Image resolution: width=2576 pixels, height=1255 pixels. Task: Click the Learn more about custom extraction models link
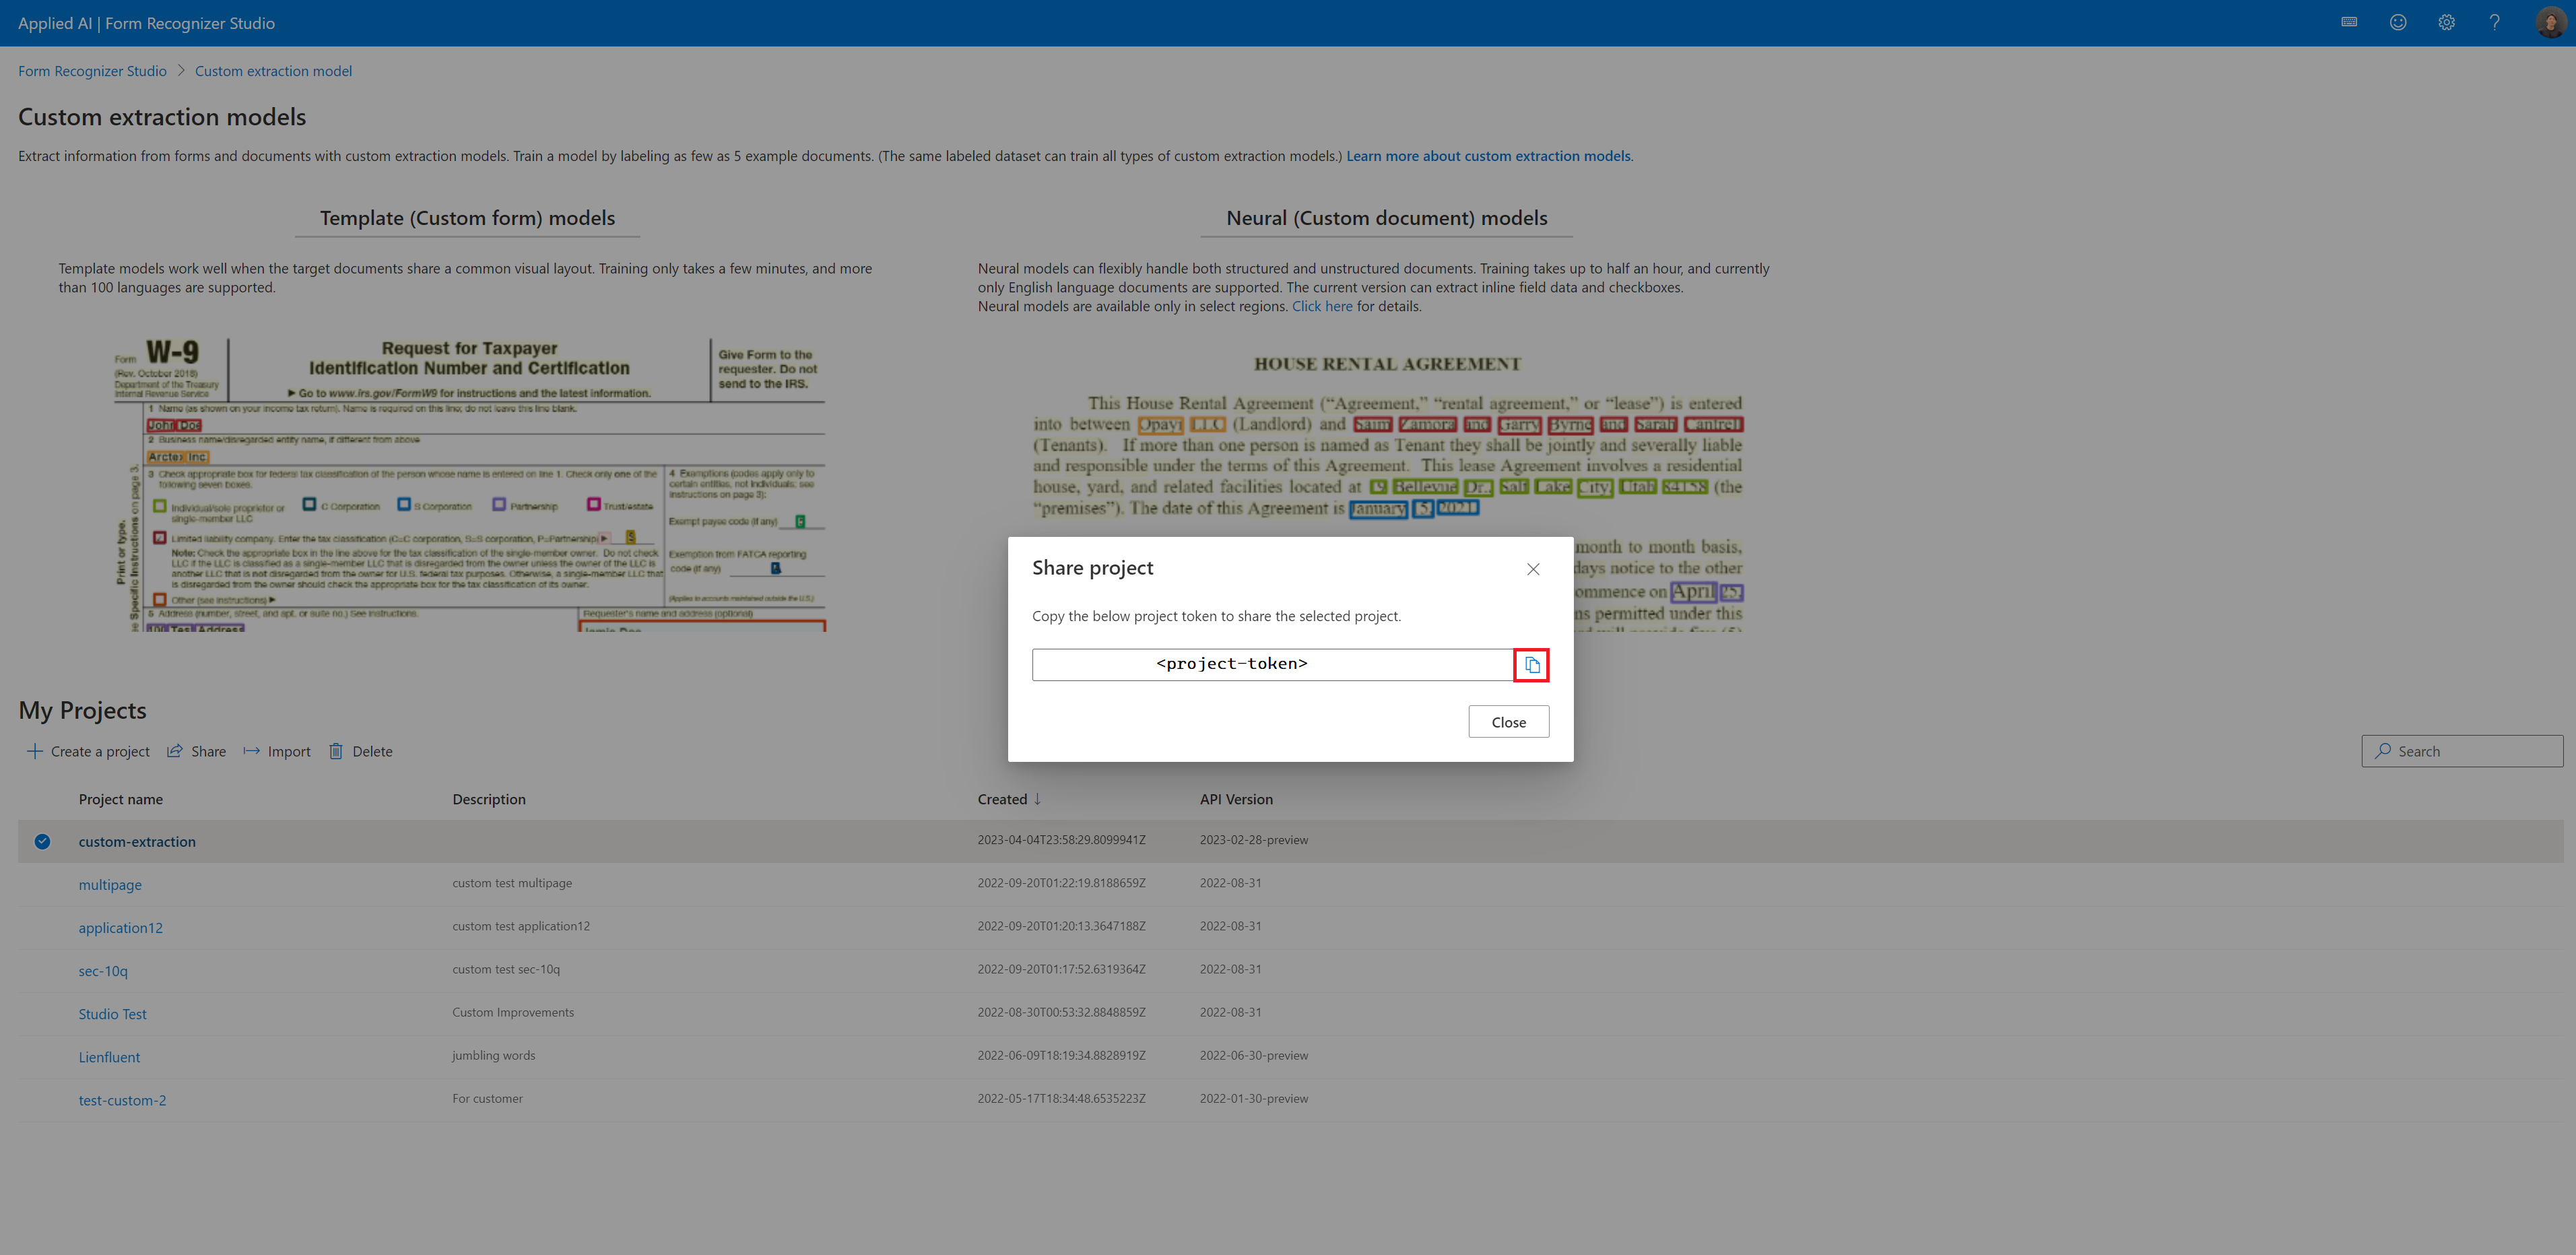tap(1487, 154)
